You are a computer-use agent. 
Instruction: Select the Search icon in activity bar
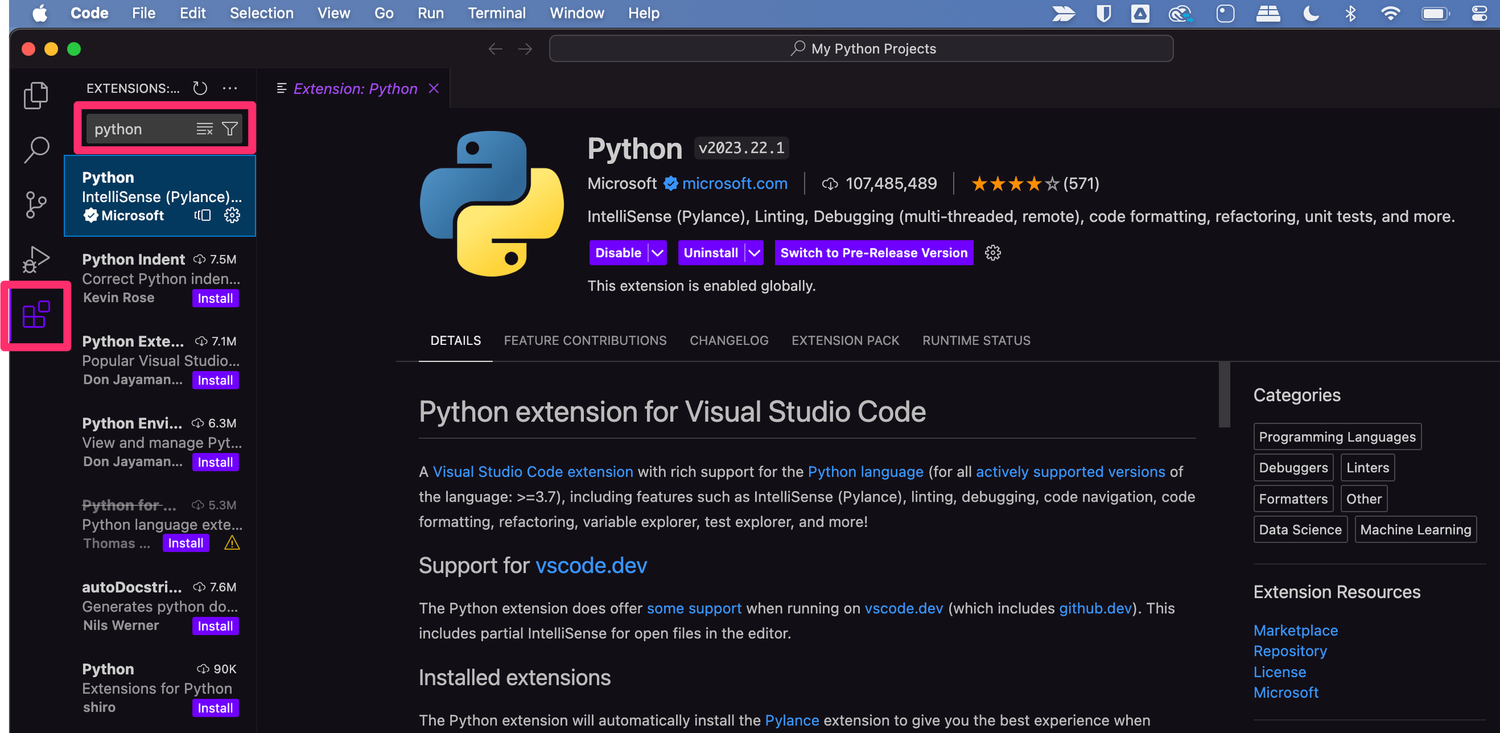click(x=36, y=149)
